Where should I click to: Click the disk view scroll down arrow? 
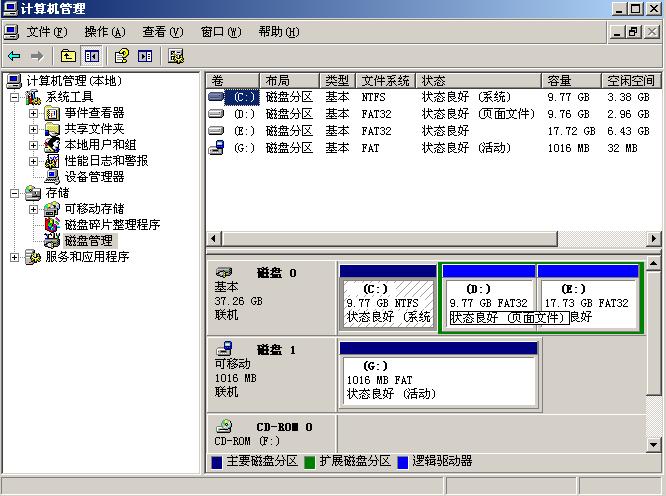[653, 445]
